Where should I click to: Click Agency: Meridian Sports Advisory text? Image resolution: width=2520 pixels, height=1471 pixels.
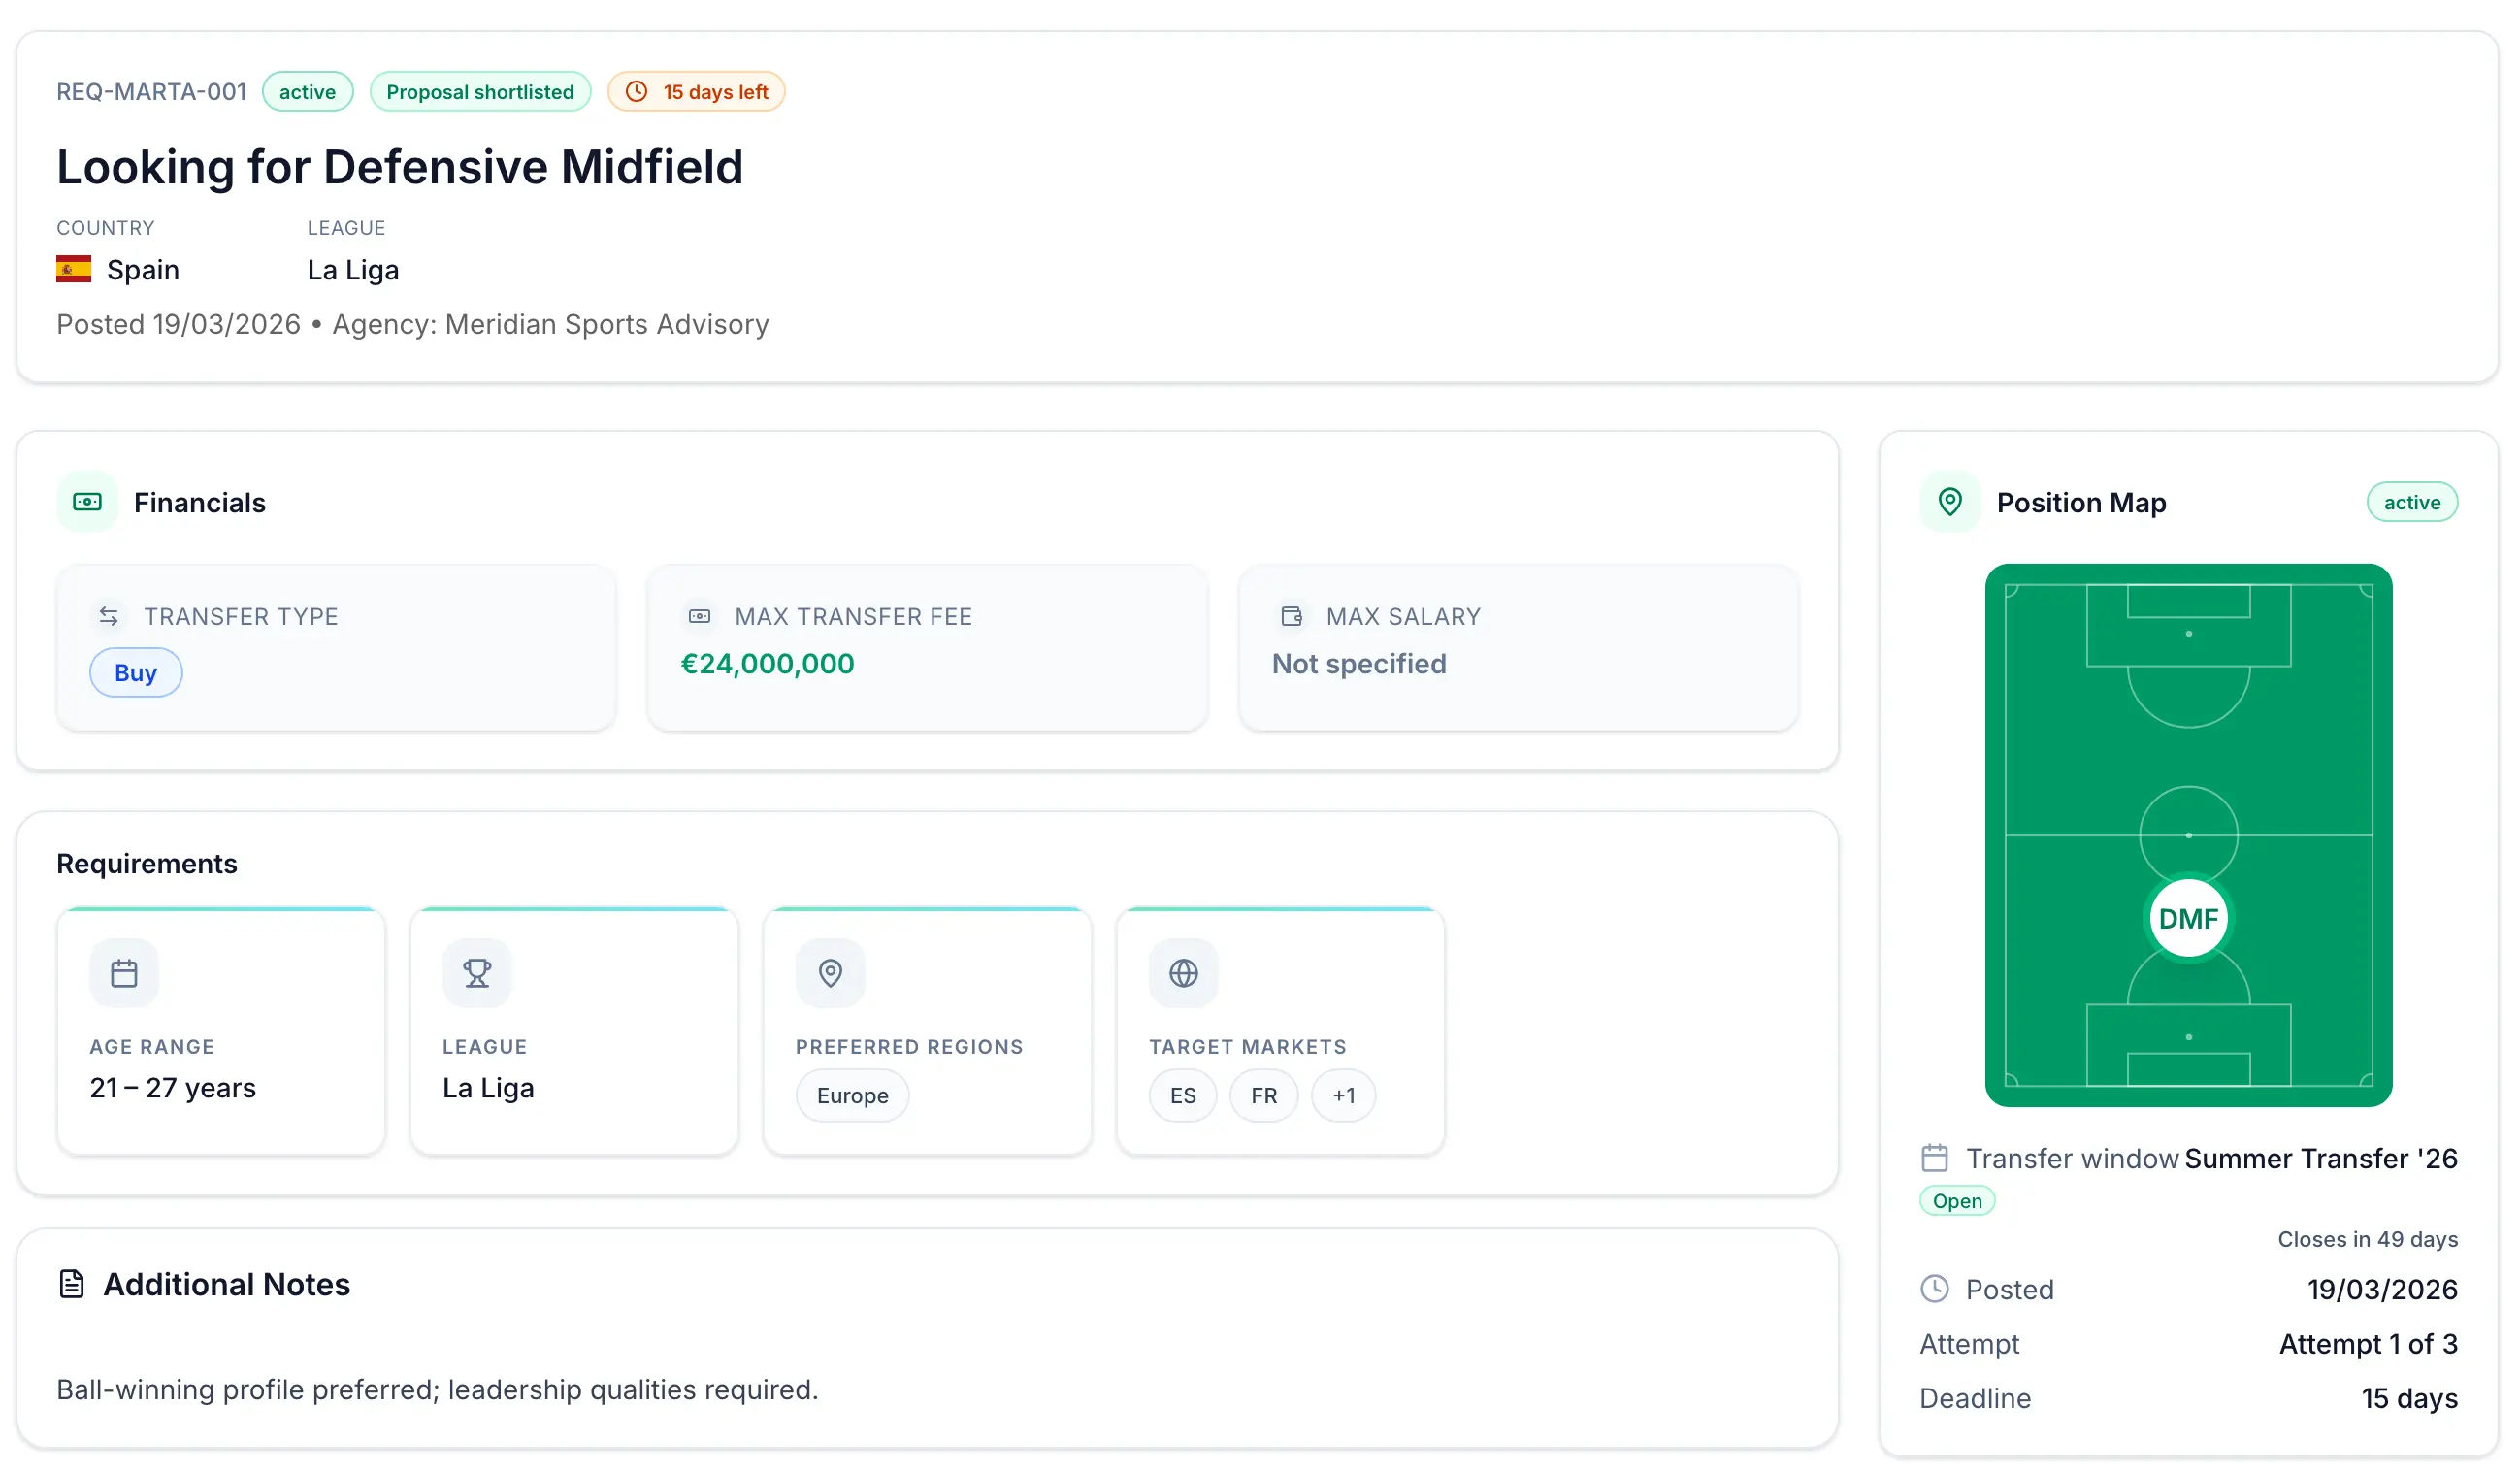click(x=551, y=324)
